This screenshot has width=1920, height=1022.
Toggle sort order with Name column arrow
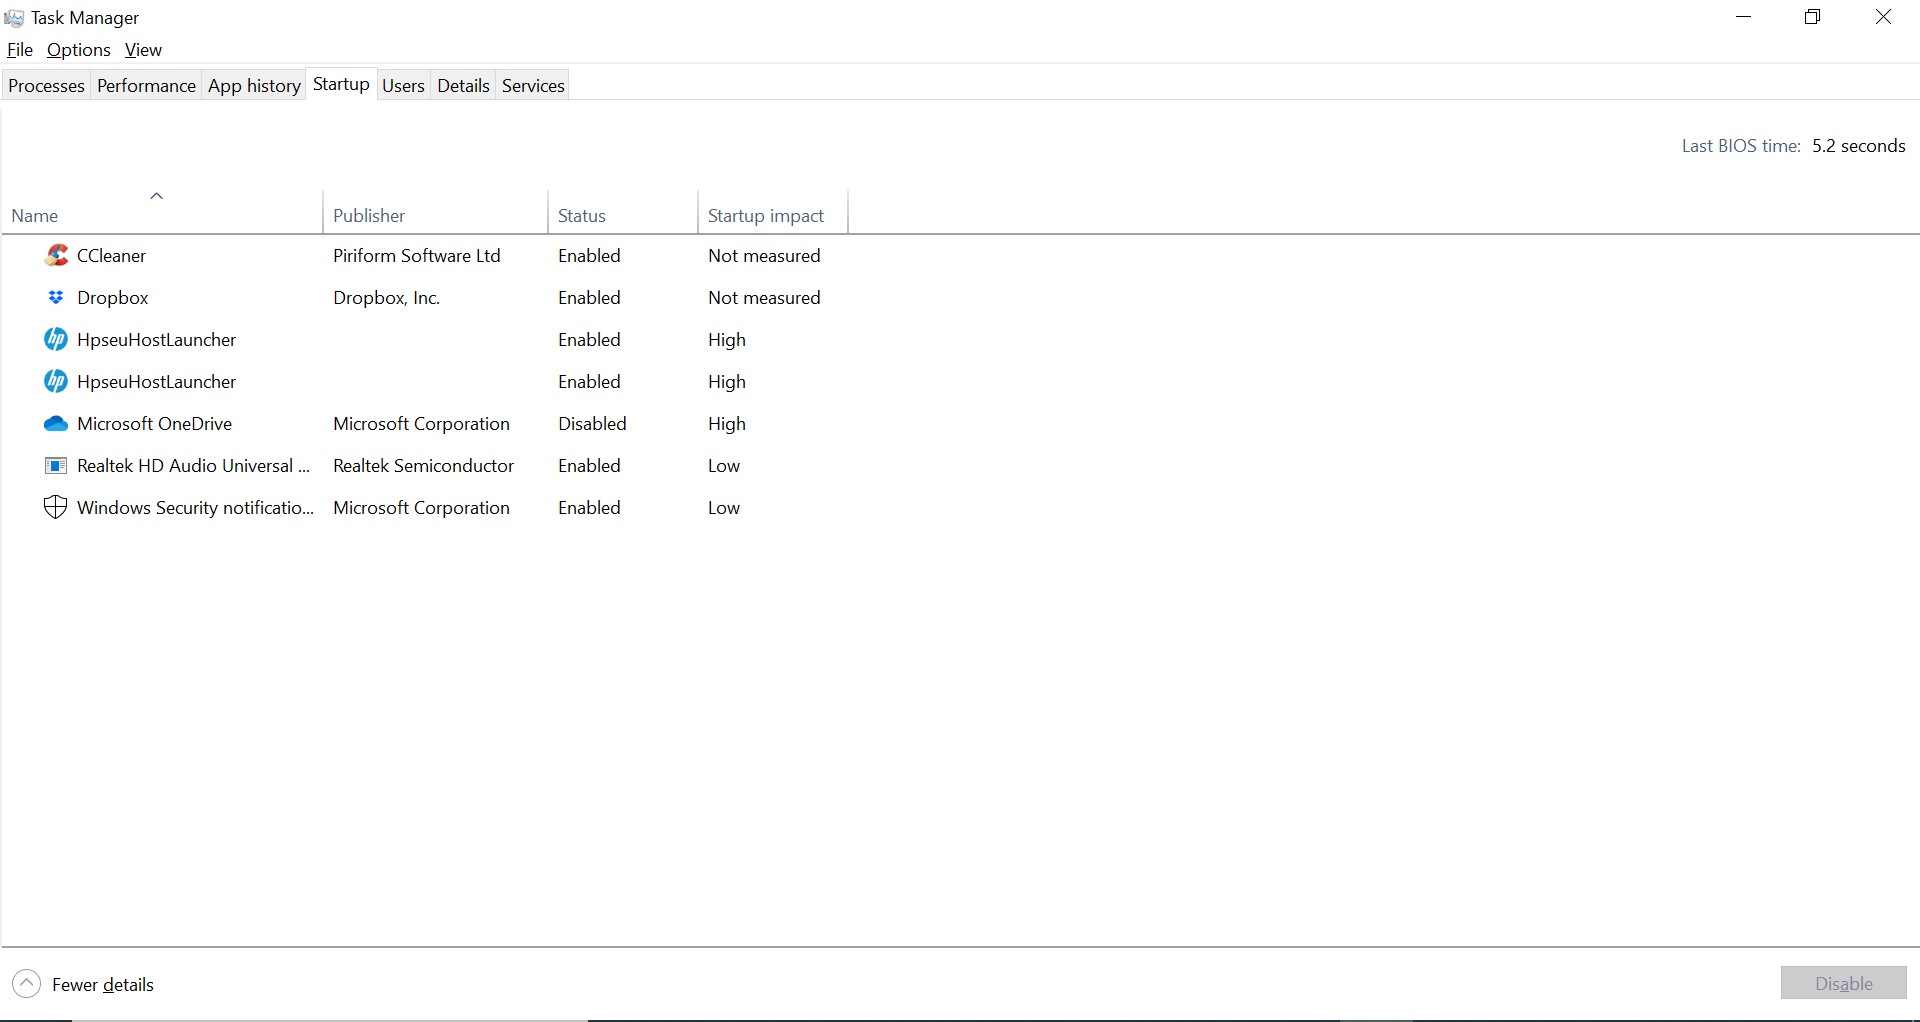coord(156,196)
